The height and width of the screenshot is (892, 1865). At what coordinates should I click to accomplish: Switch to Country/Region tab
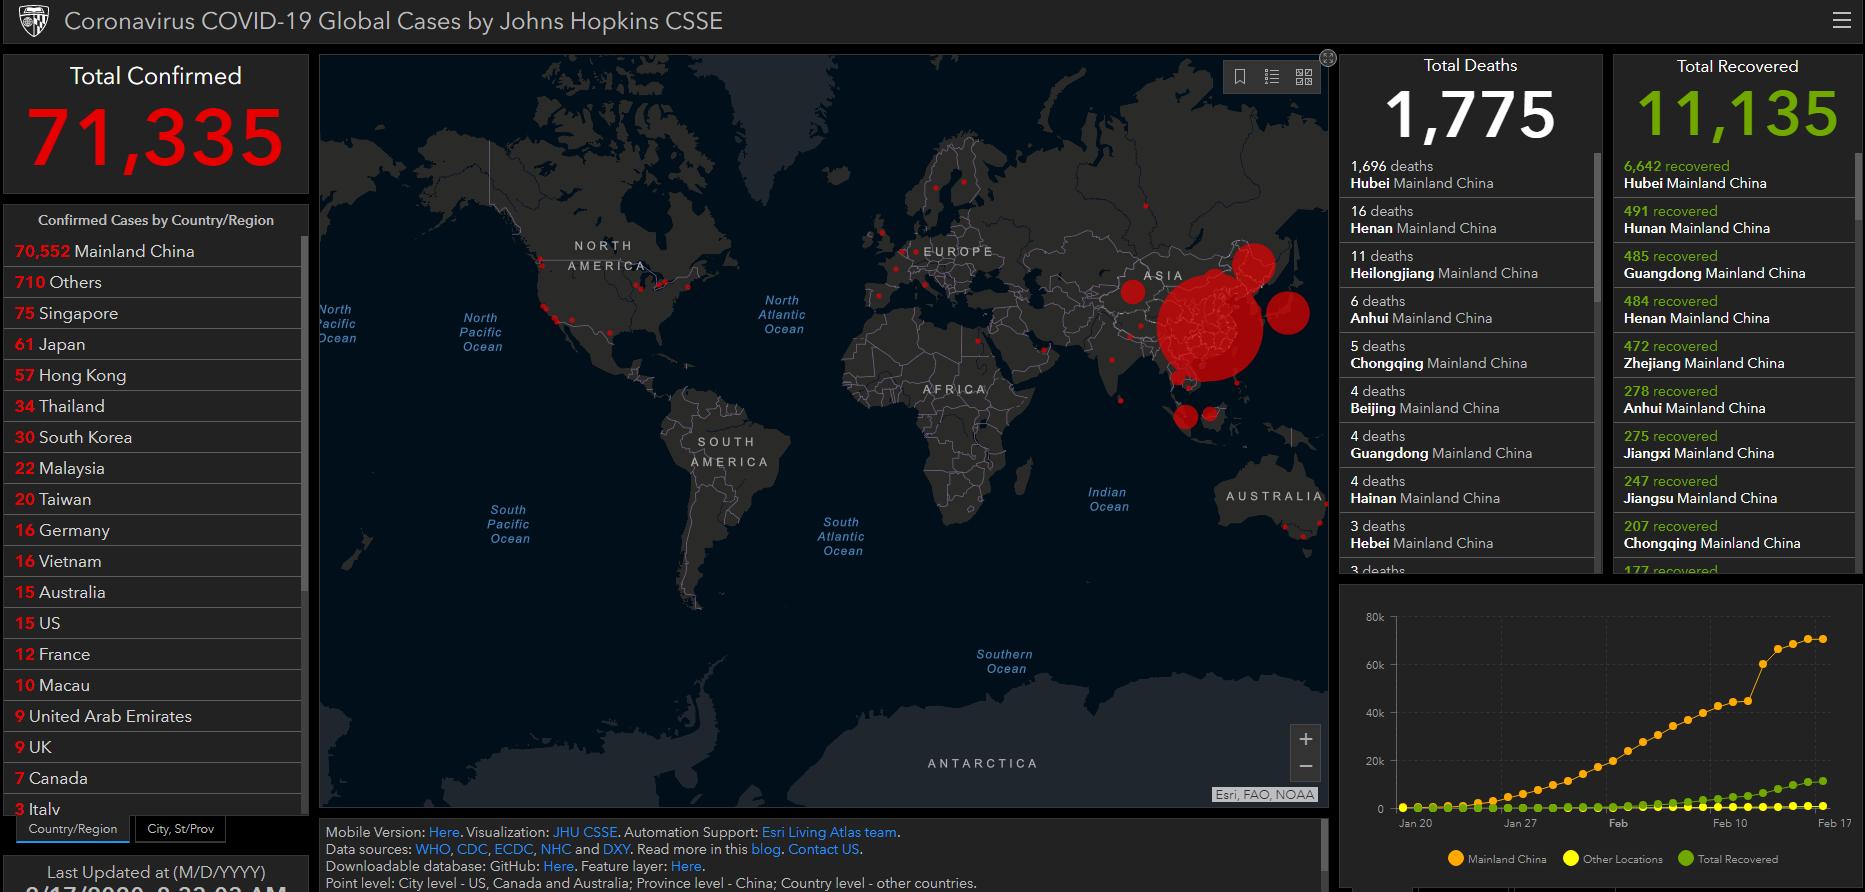73,829
